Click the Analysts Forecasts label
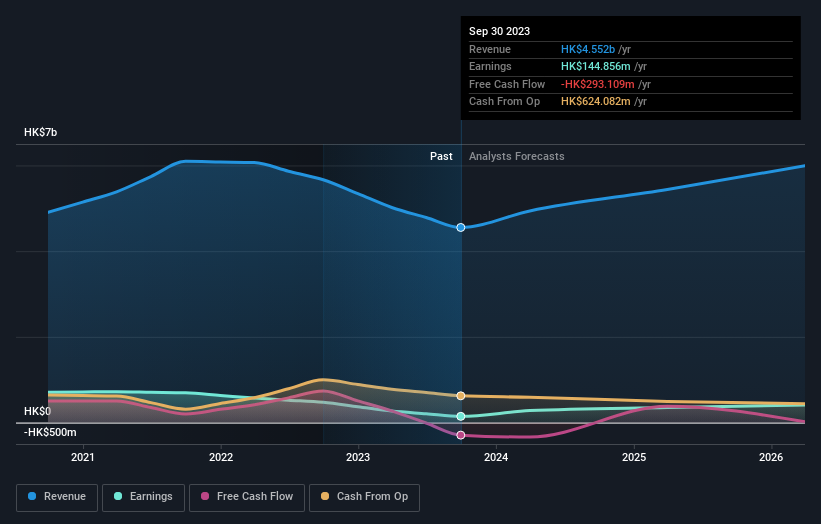The image size is (821, 524). coord(517,156)
